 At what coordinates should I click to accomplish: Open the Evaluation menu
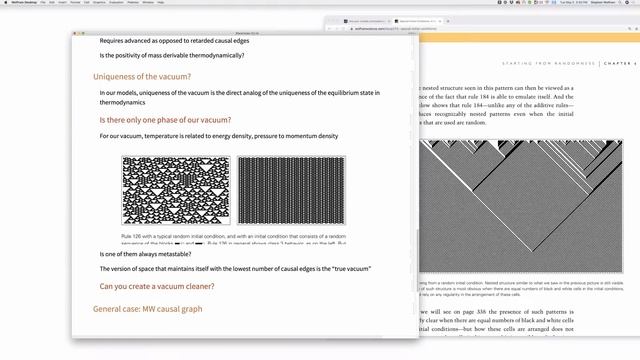(x=116, y=2)
